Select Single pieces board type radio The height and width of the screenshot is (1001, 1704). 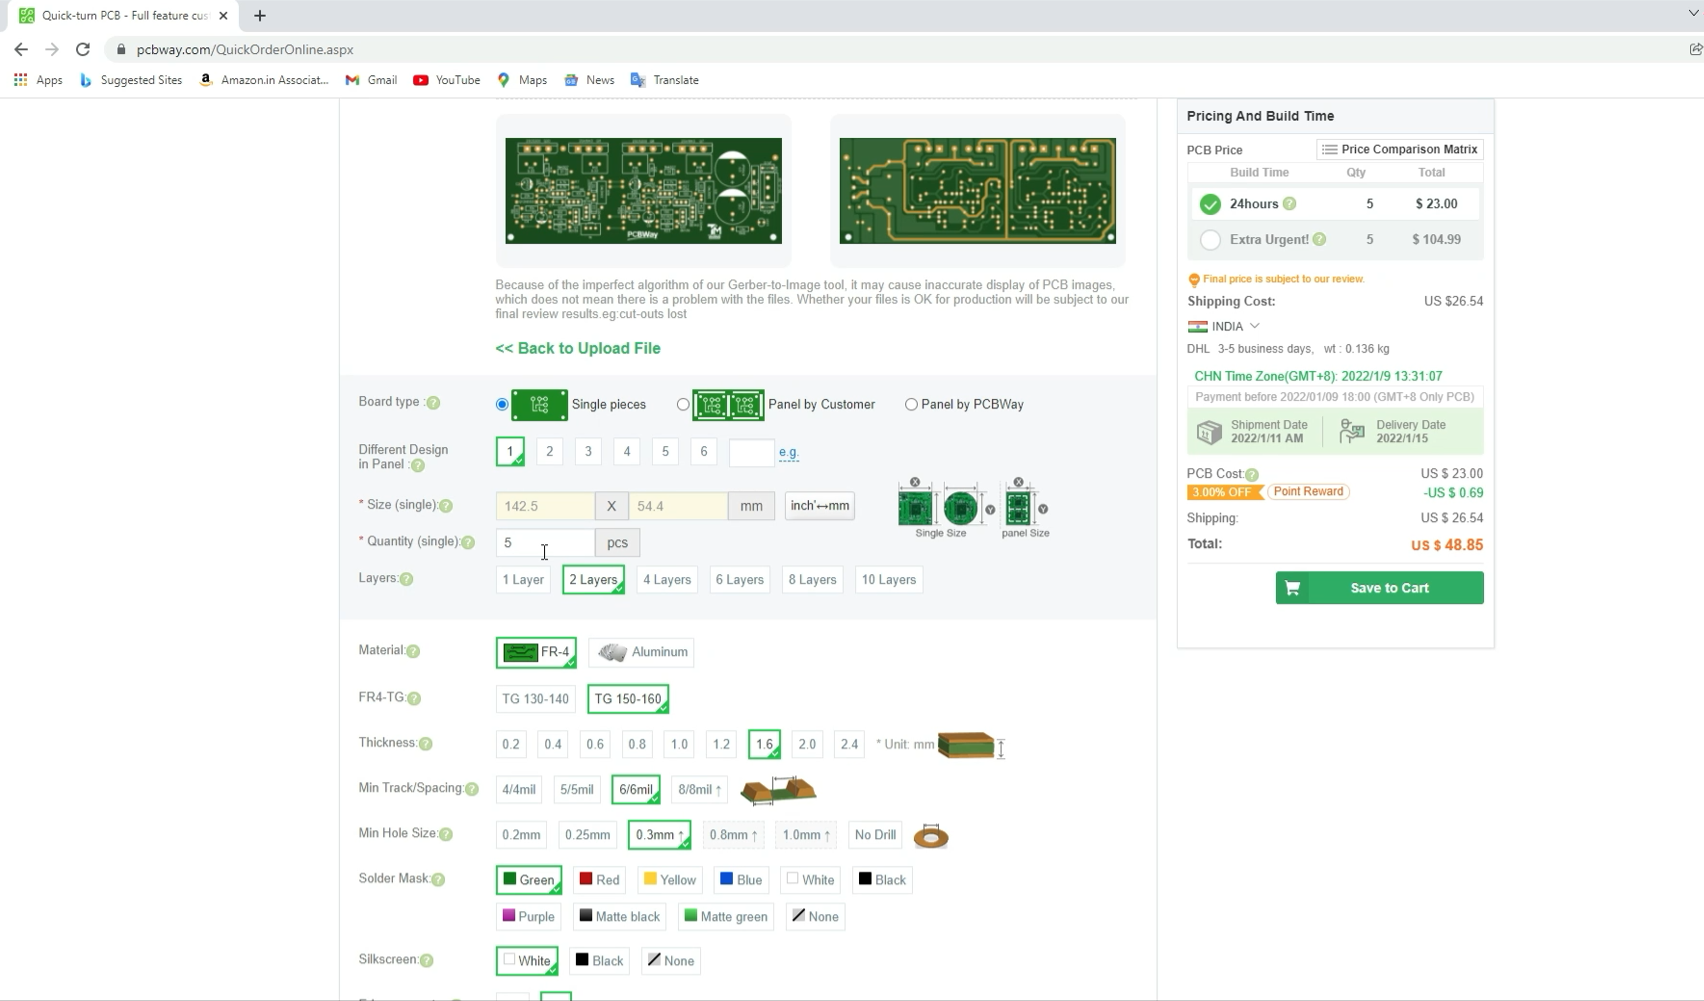tap(502, 405)
